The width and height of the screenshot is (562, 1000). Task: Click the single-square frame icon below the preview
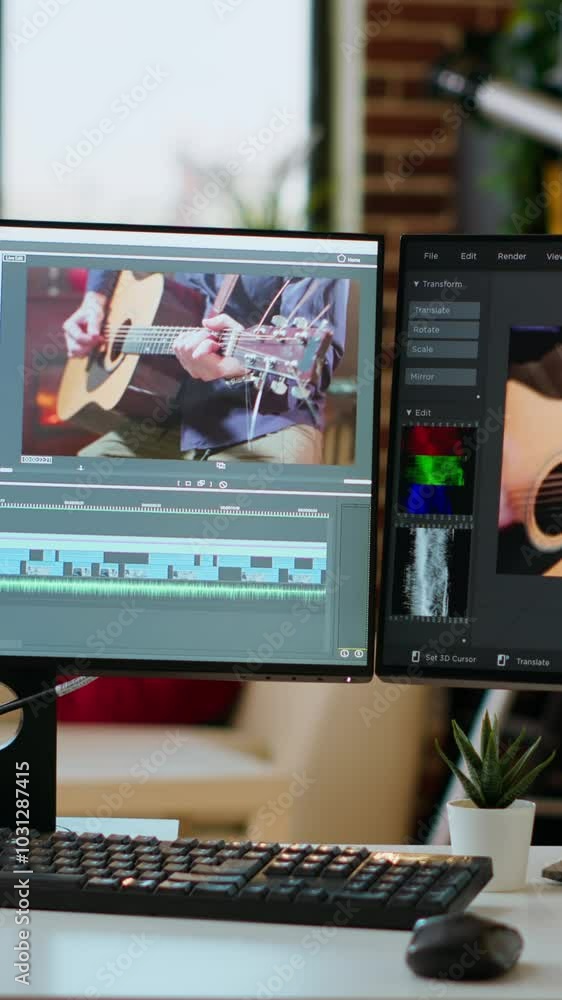[x=189, y=483]
